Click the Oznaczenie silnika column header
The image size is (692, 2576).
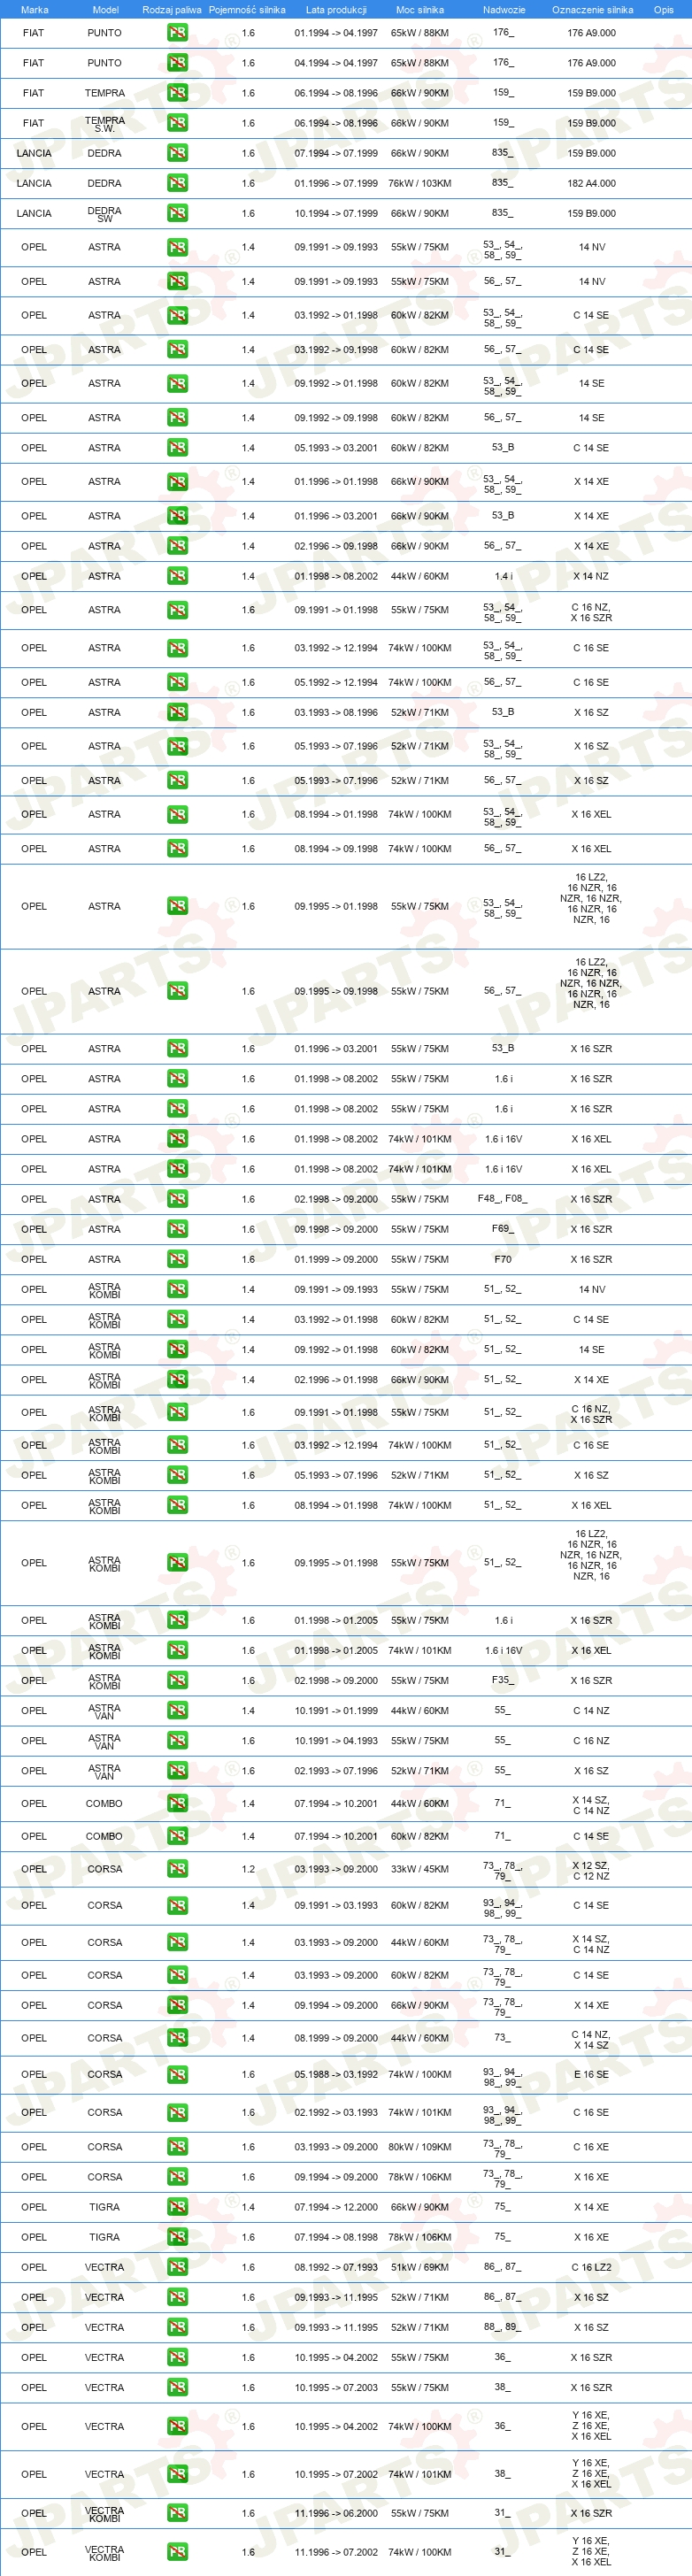[592, 10]
